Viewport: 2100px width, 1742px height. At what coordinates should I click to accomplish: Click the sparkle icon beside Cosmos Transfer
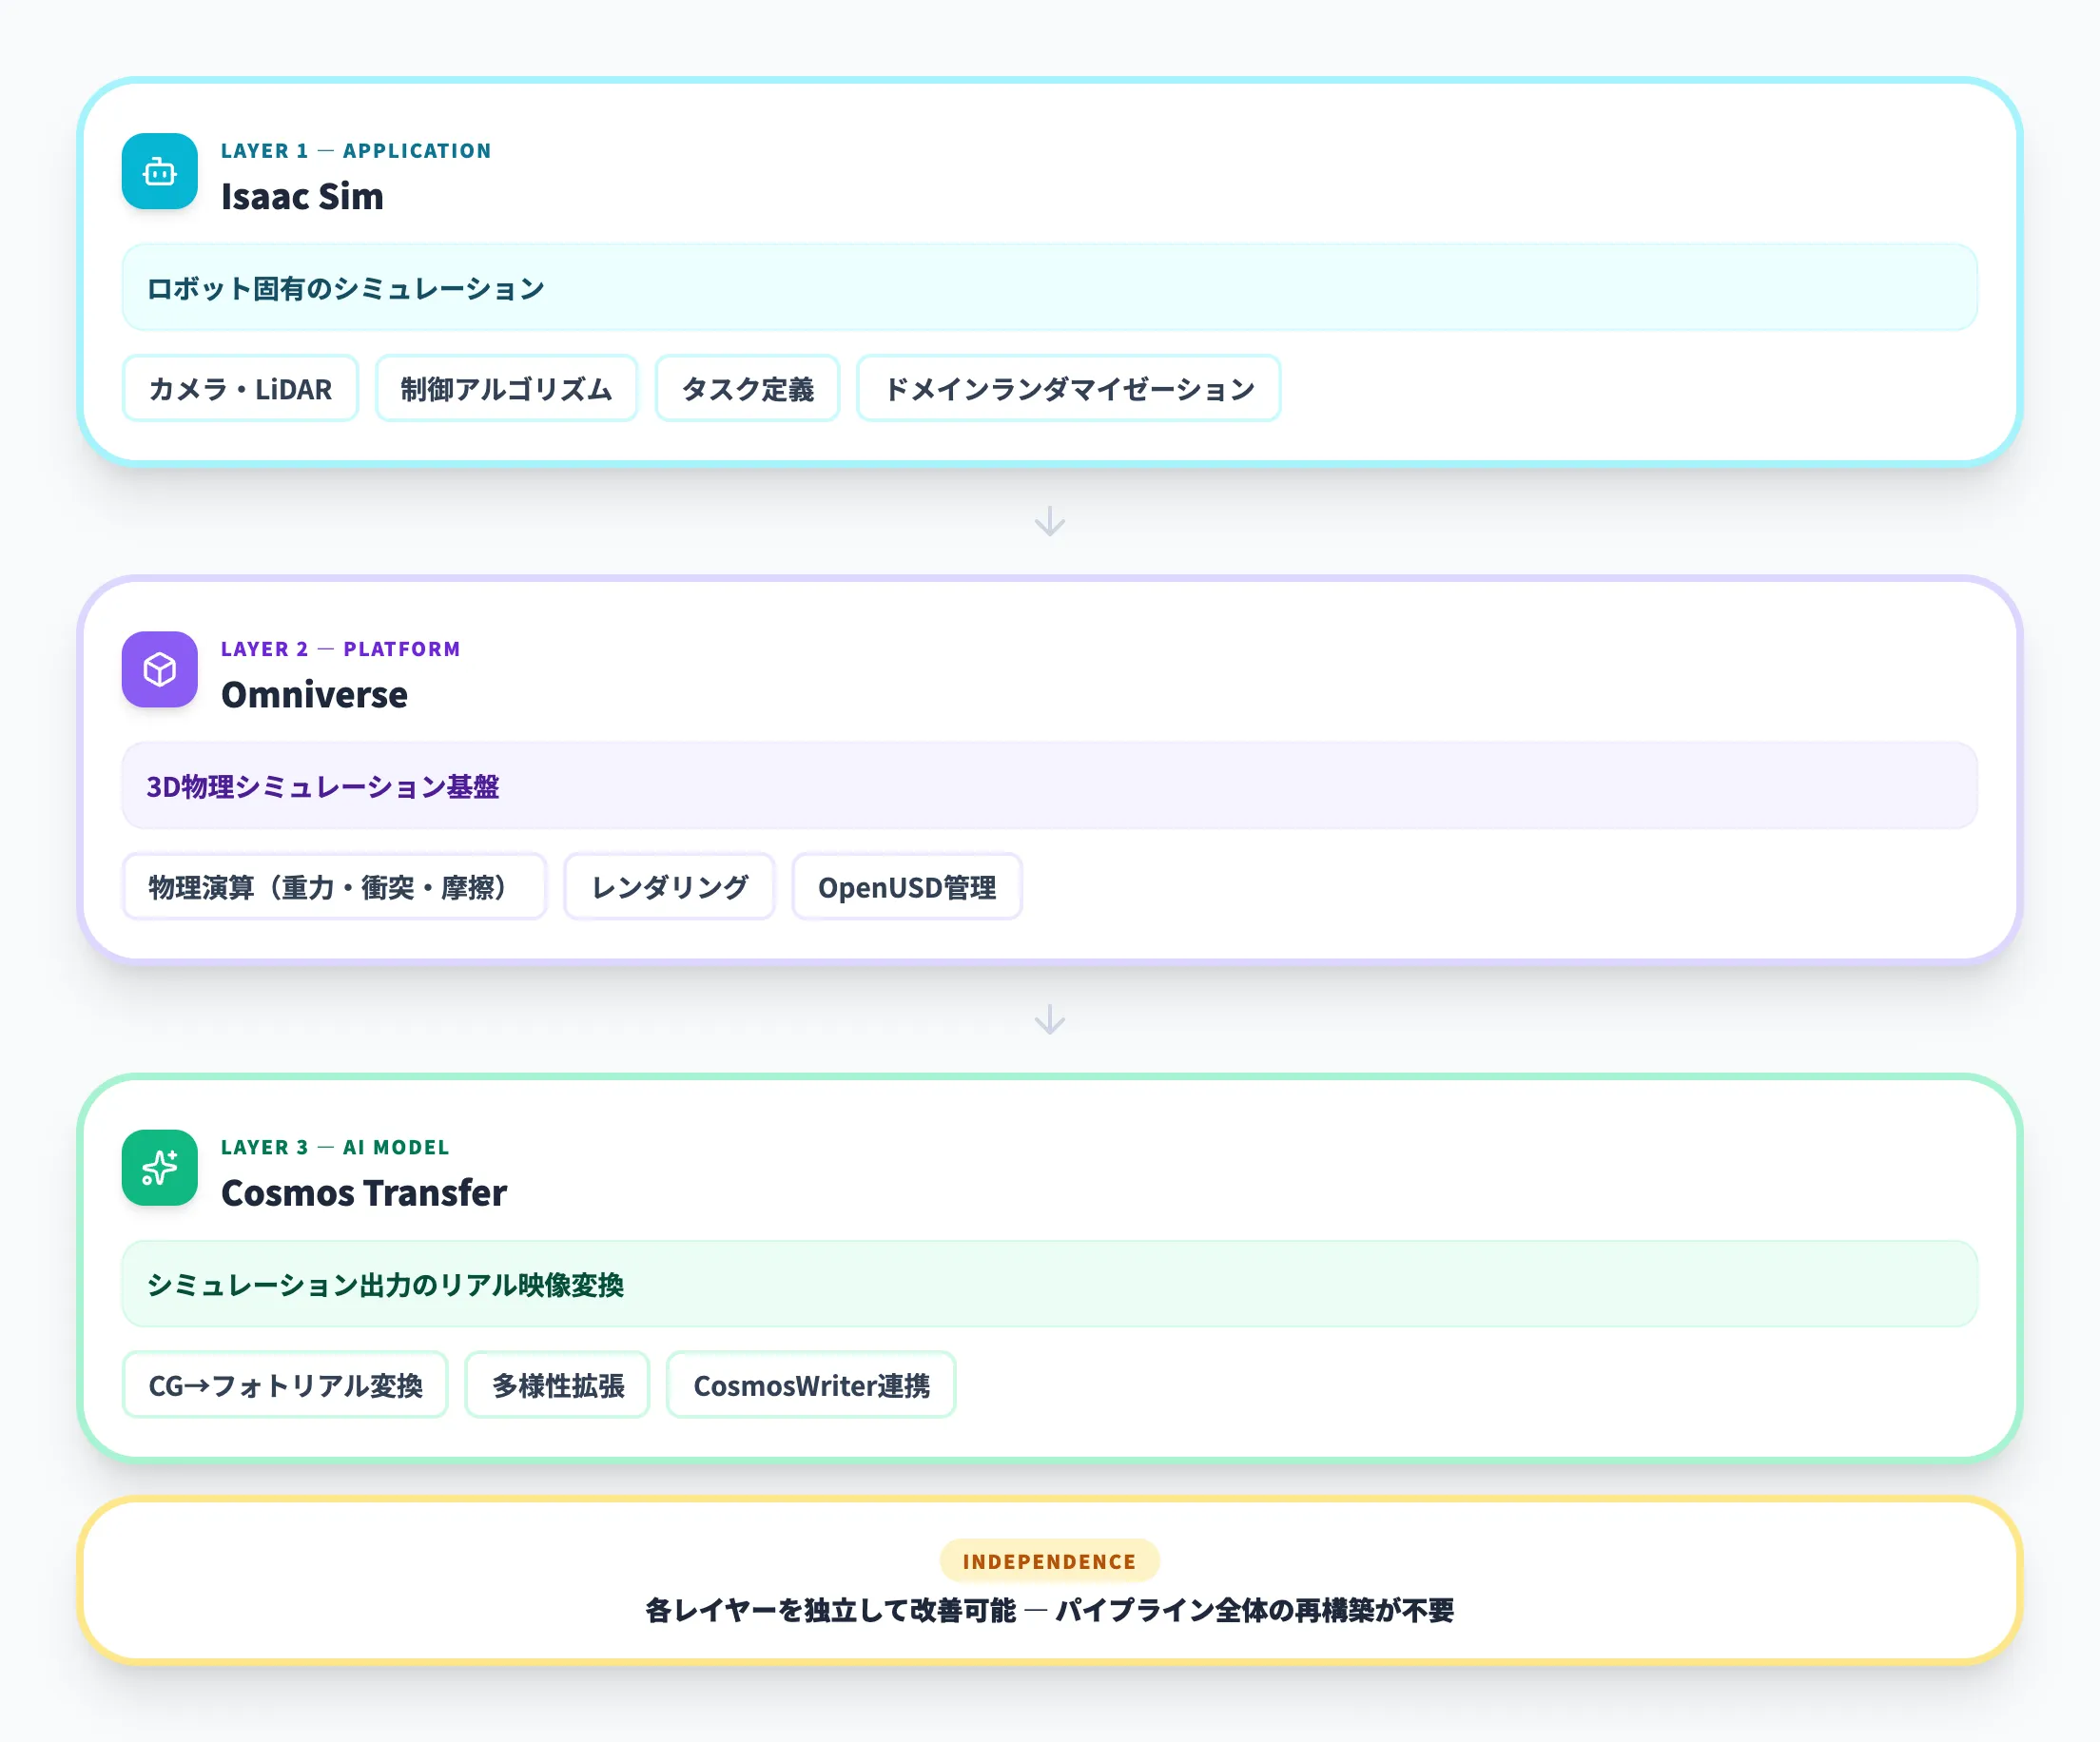[159, 1168]
